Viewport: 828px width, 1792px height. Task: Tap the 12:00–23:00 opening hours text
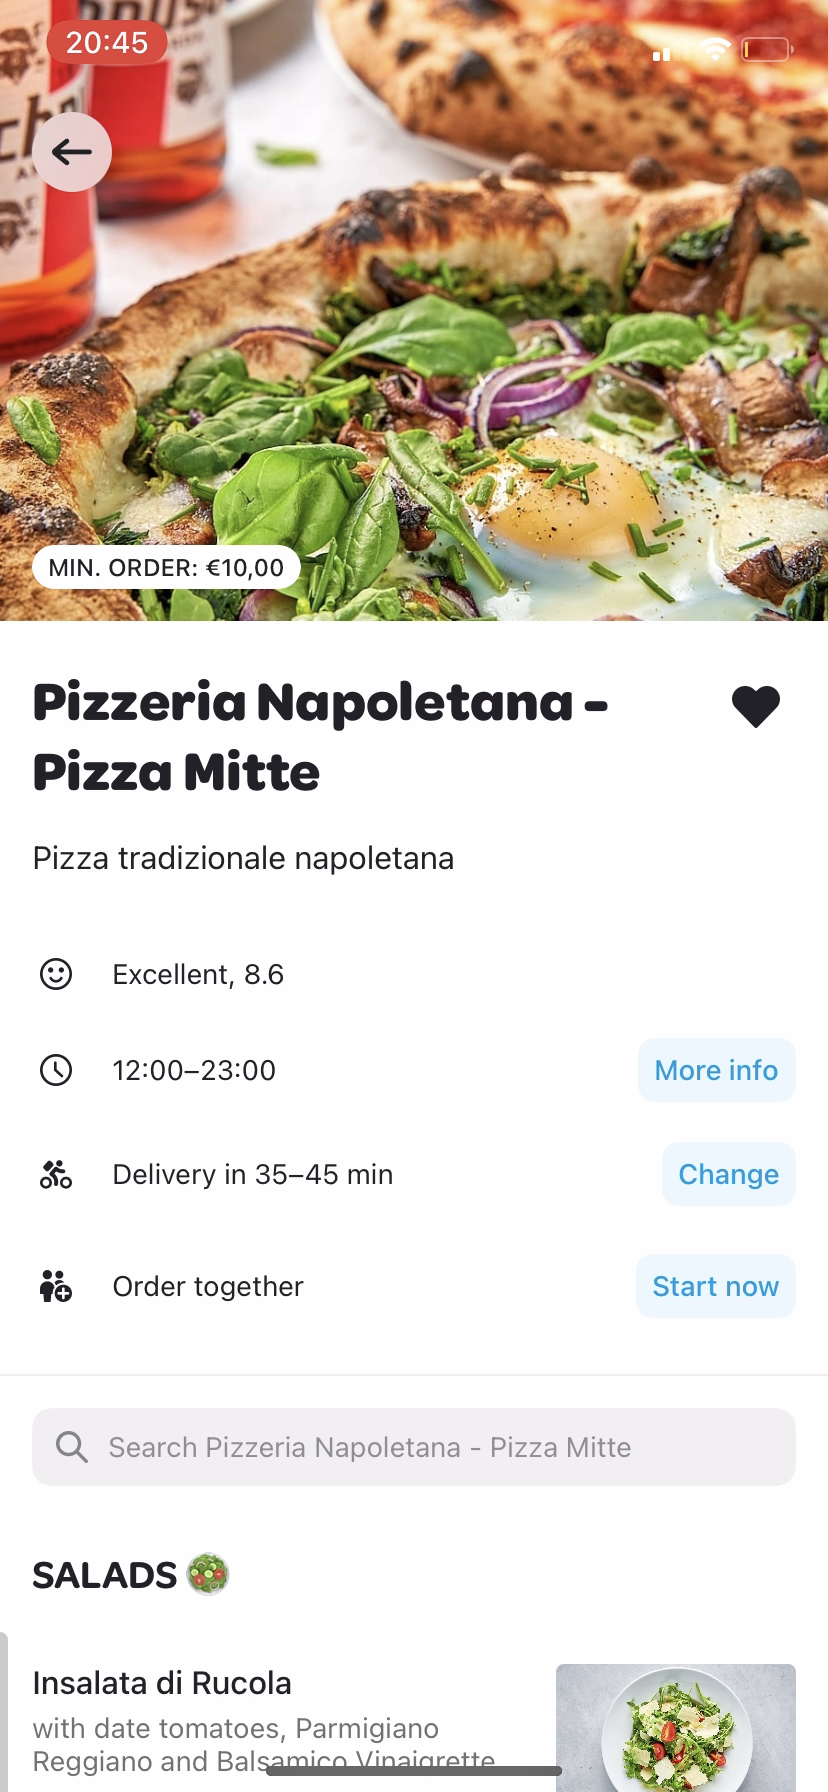coord(194,1070)
